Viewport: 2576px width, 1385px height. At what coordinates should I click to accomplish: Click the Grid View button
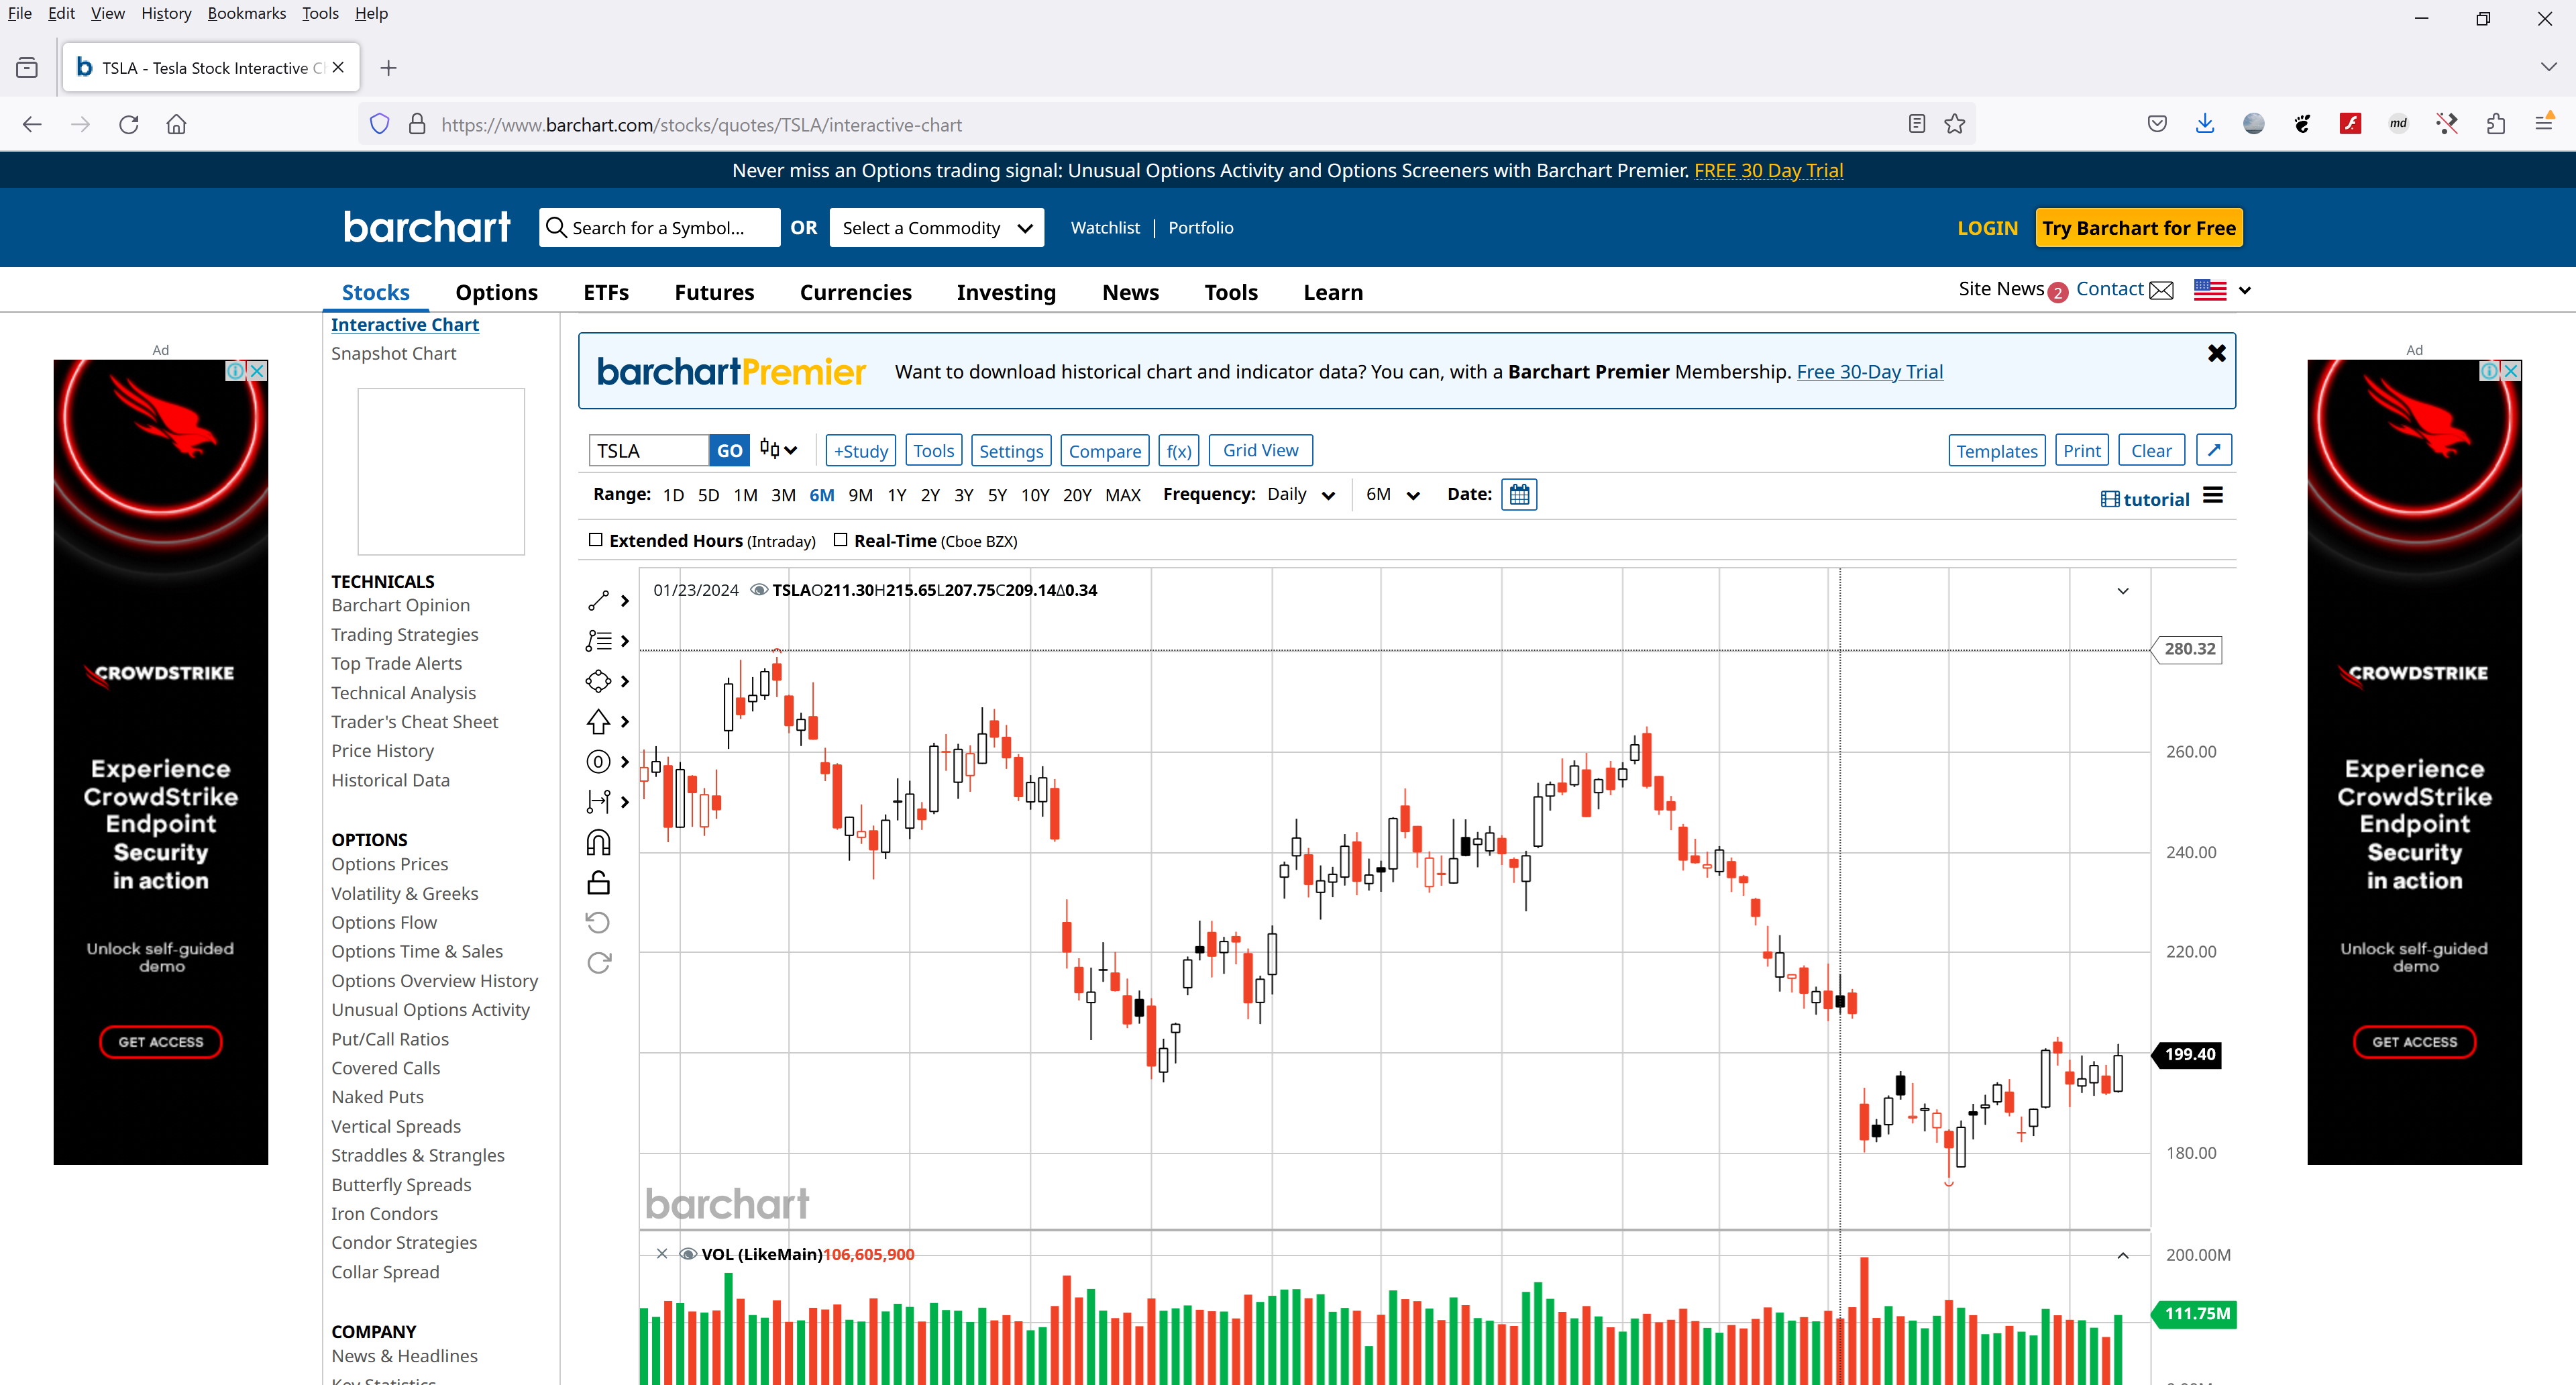pyautogui.click(x=1260, y=450)
